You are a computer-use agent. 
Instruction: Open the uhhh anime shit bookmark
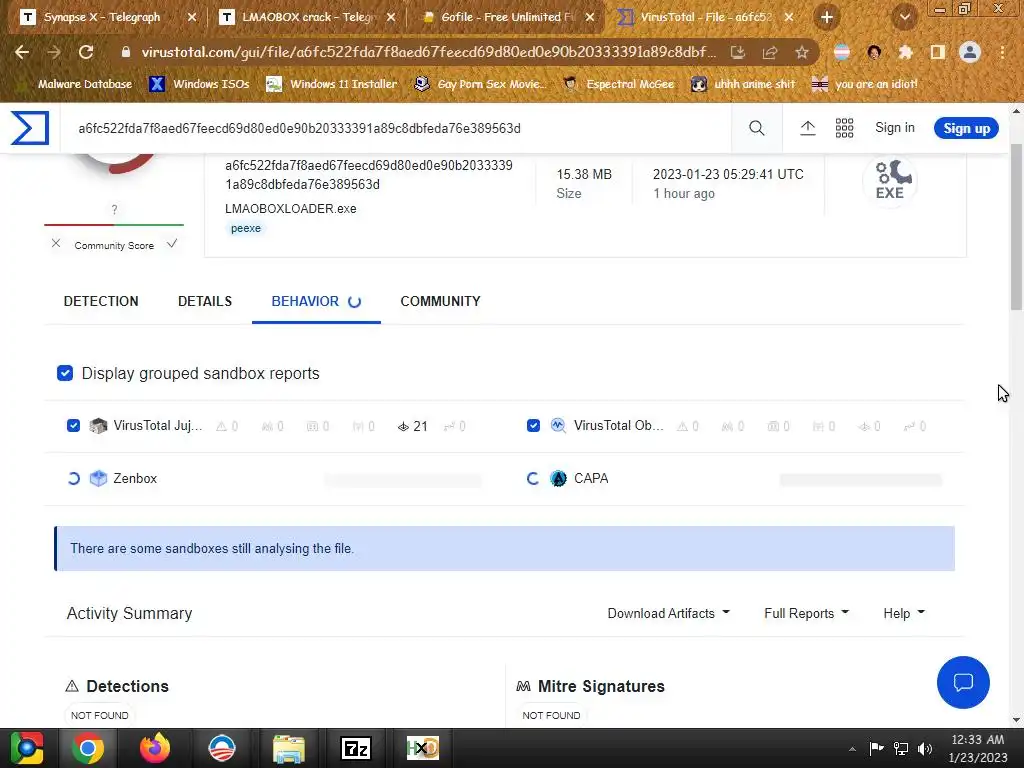pyautogui.click(x=743, y=84)
